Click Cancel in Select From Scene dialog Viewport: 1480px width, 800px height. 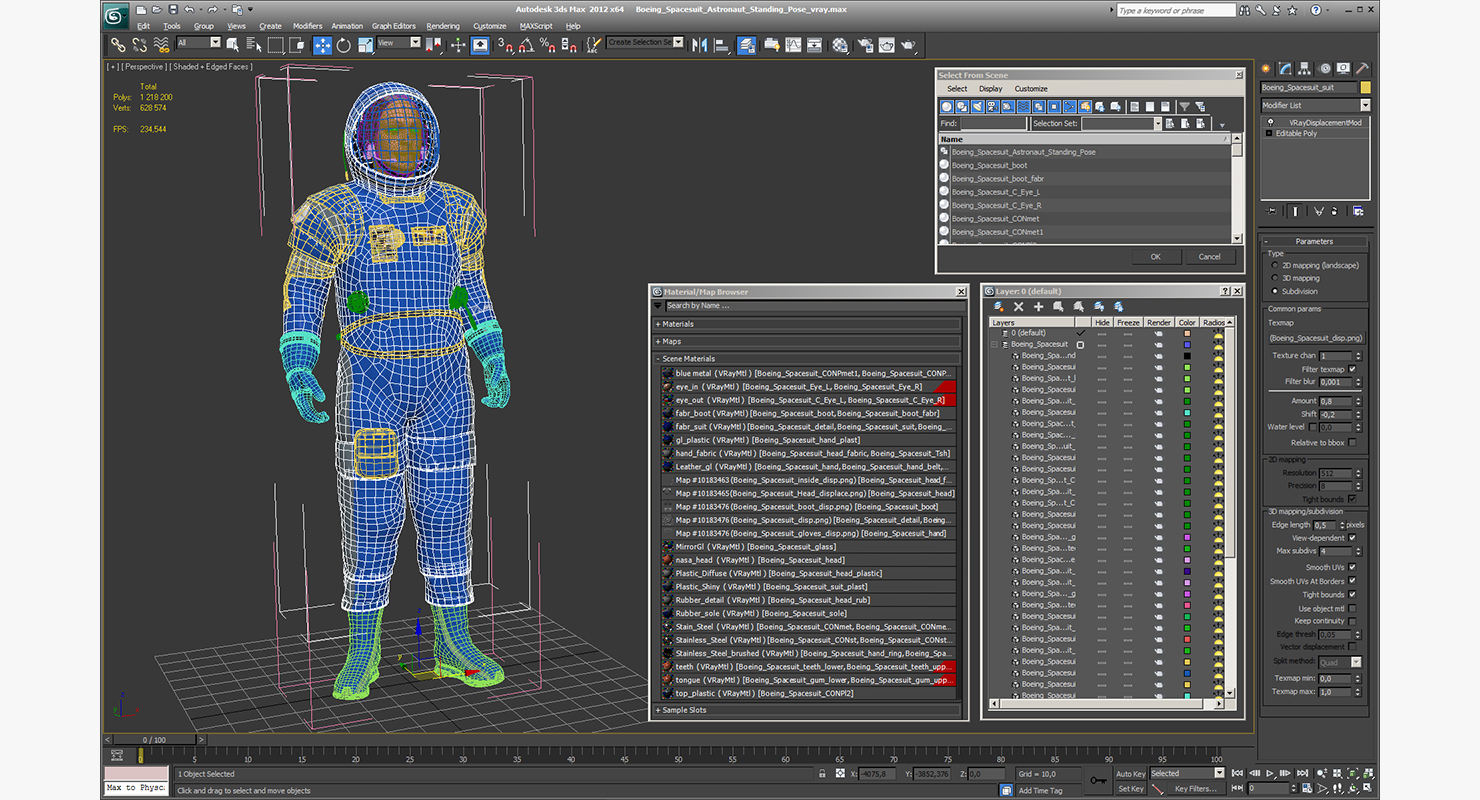1209,257
